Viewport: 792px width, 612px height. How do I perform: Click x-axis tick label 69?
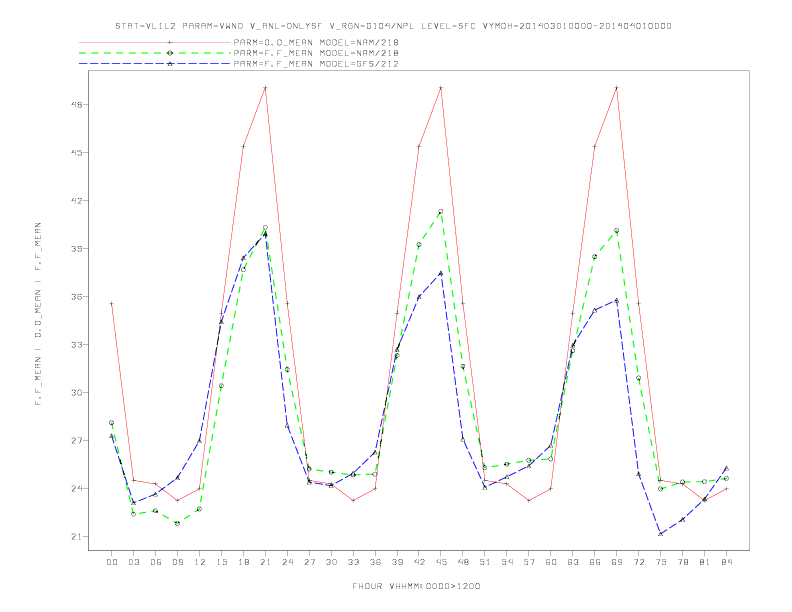click(x=617, y=562)
